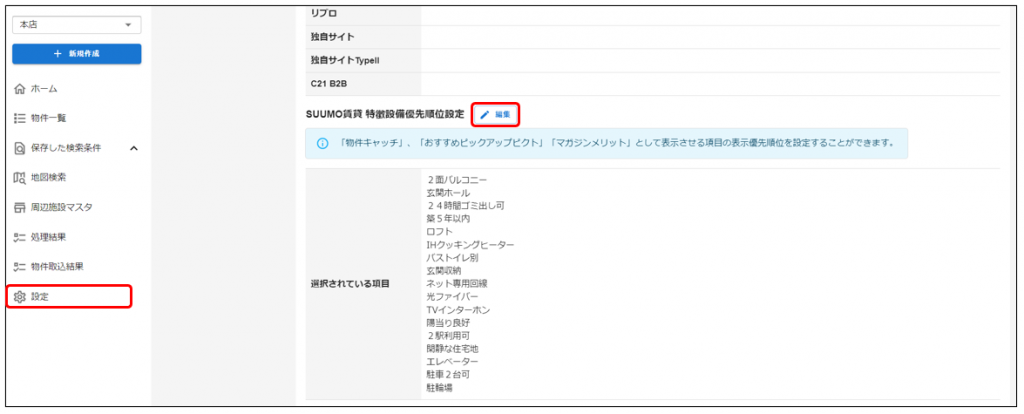The height and width of the screenshot is (414, 1024).
Task: Click the ２駅利用可 item
Action: tap(447, 336)
